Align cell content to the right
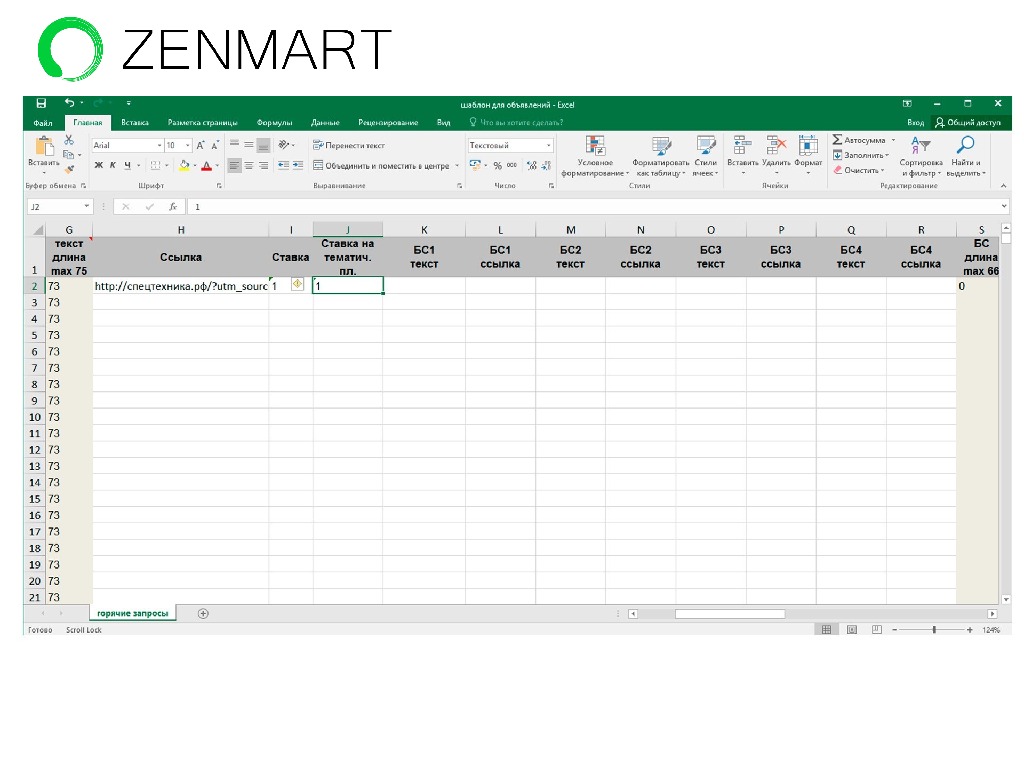This screenshot has width=1024, height=768. tap(263, 166)
